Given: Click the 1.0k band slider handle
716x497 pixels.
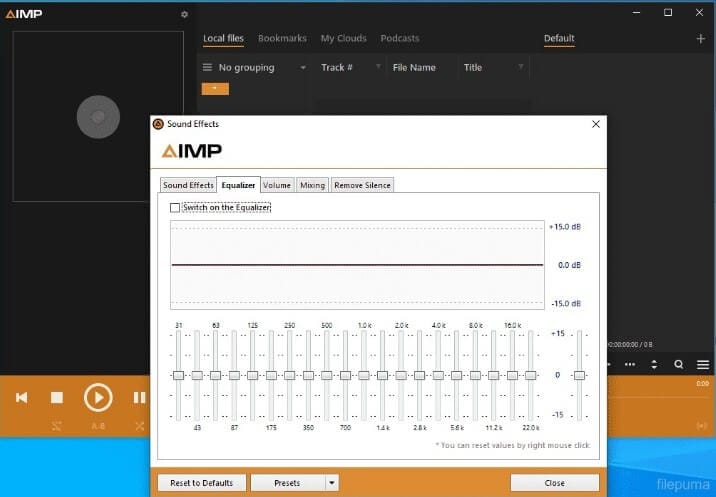Looking at the screenshot, I should pyautogui.click(x=364, y=375).
